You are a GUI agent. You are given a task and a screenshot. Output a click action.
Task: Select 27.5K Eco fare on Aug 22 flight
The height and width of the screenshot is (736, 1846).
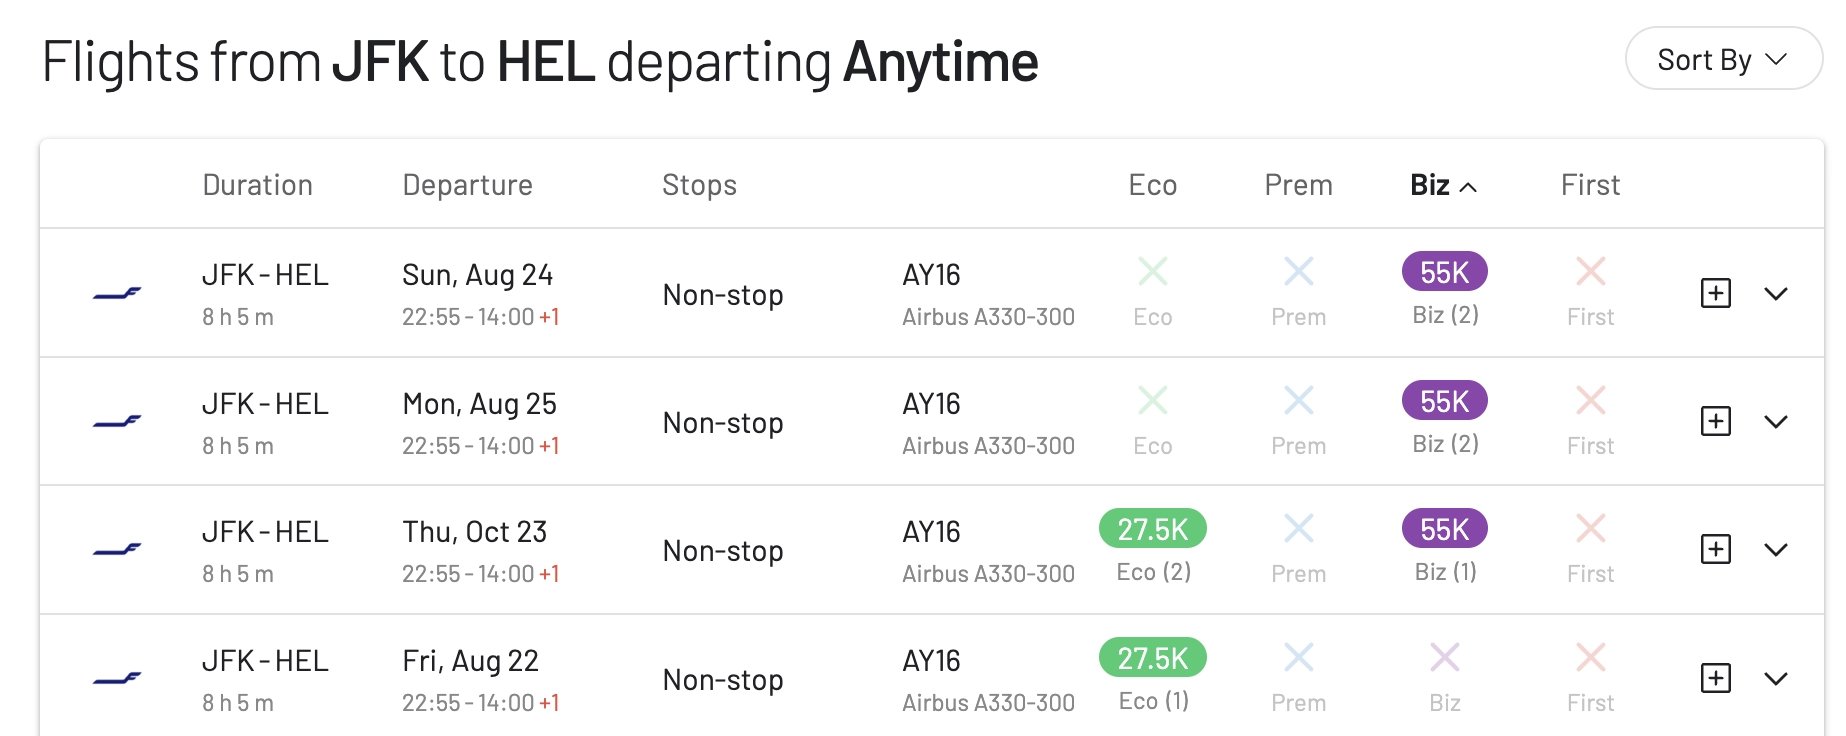1152,657
